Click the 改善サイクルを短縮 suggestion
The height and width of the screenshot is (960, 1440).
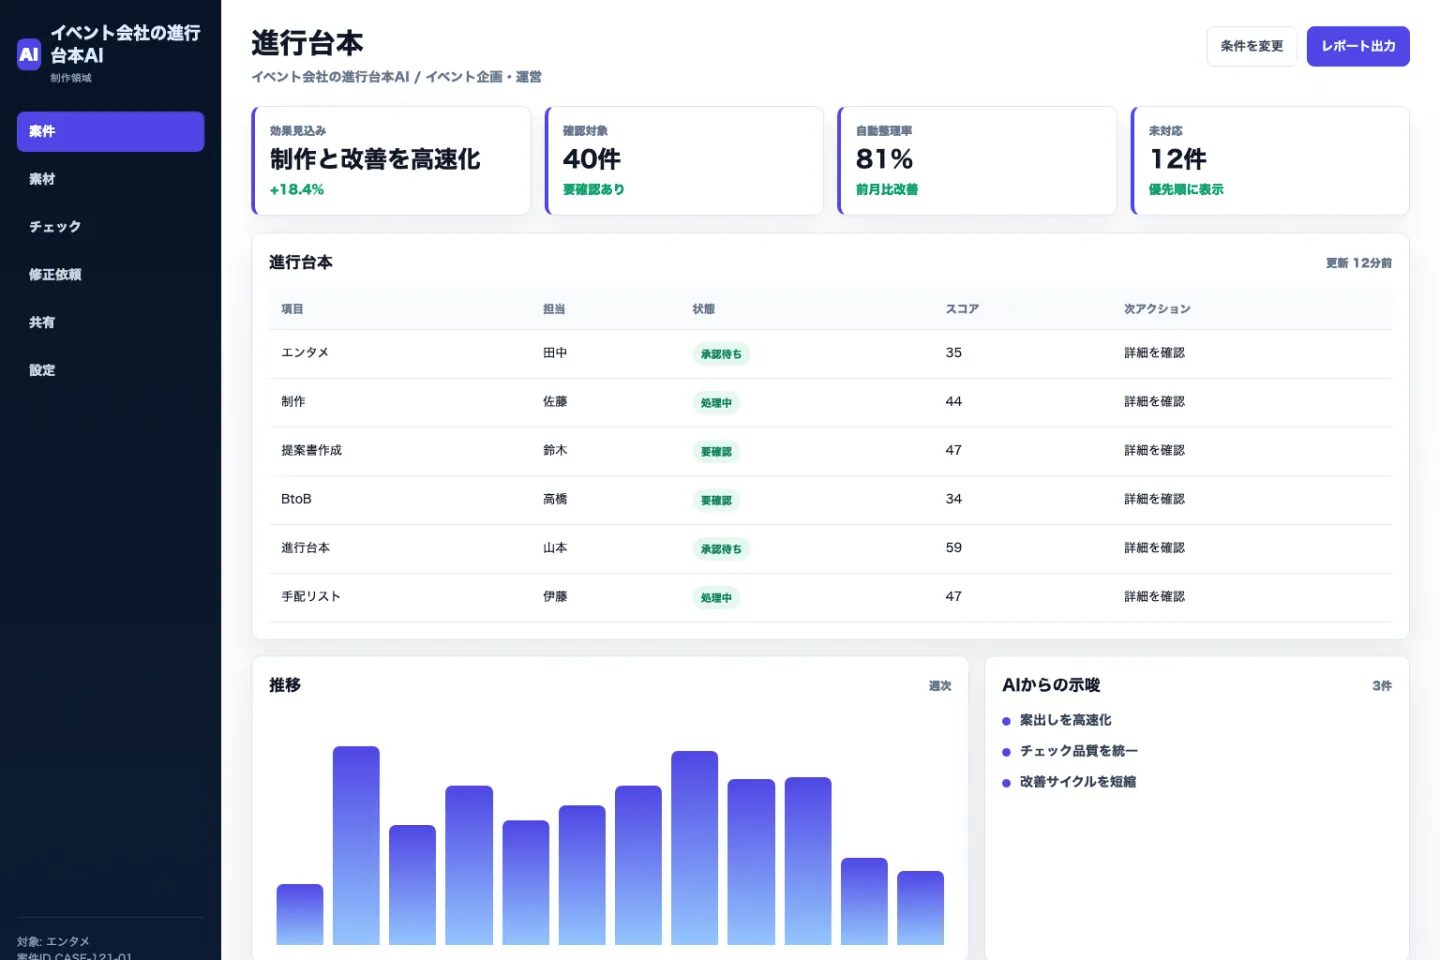[1078, 782]
